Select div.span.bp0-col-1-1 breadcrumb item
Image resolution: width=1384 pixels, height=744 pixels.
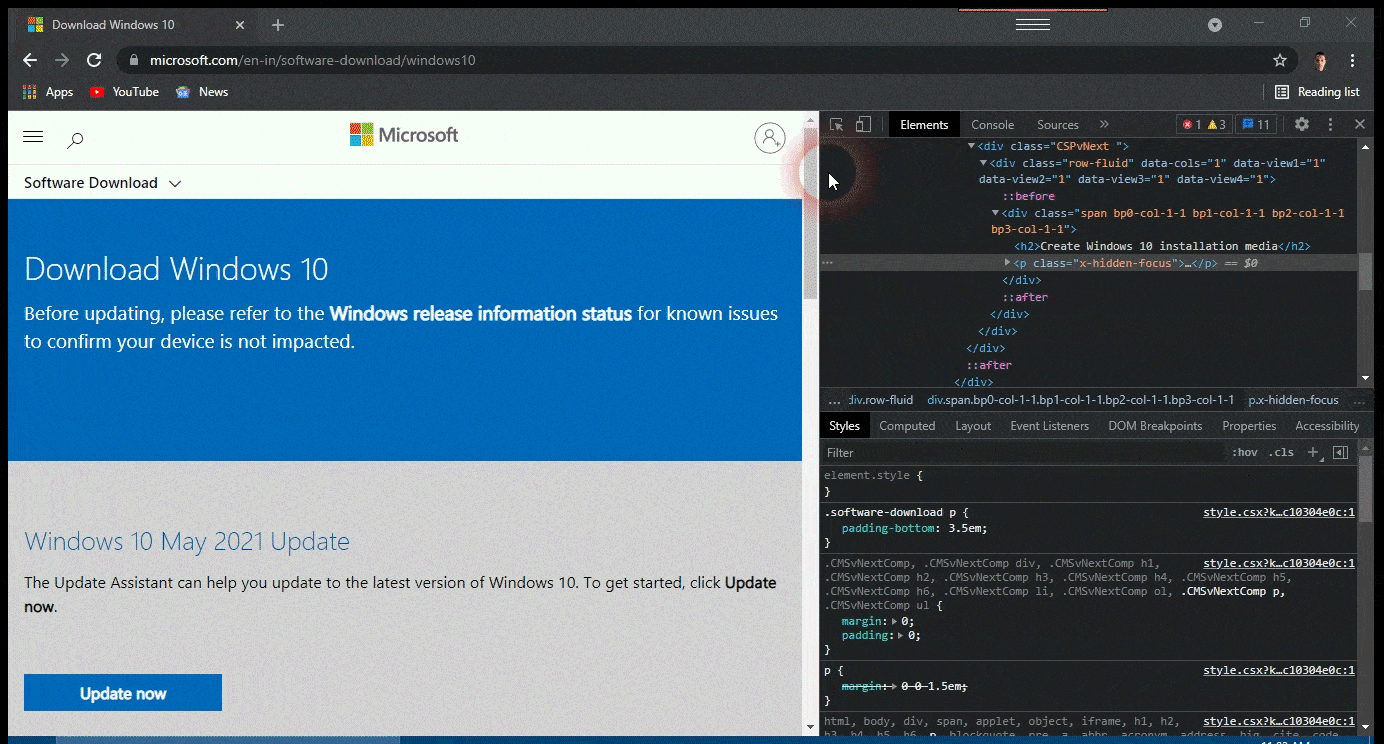tap(1081, 400)
